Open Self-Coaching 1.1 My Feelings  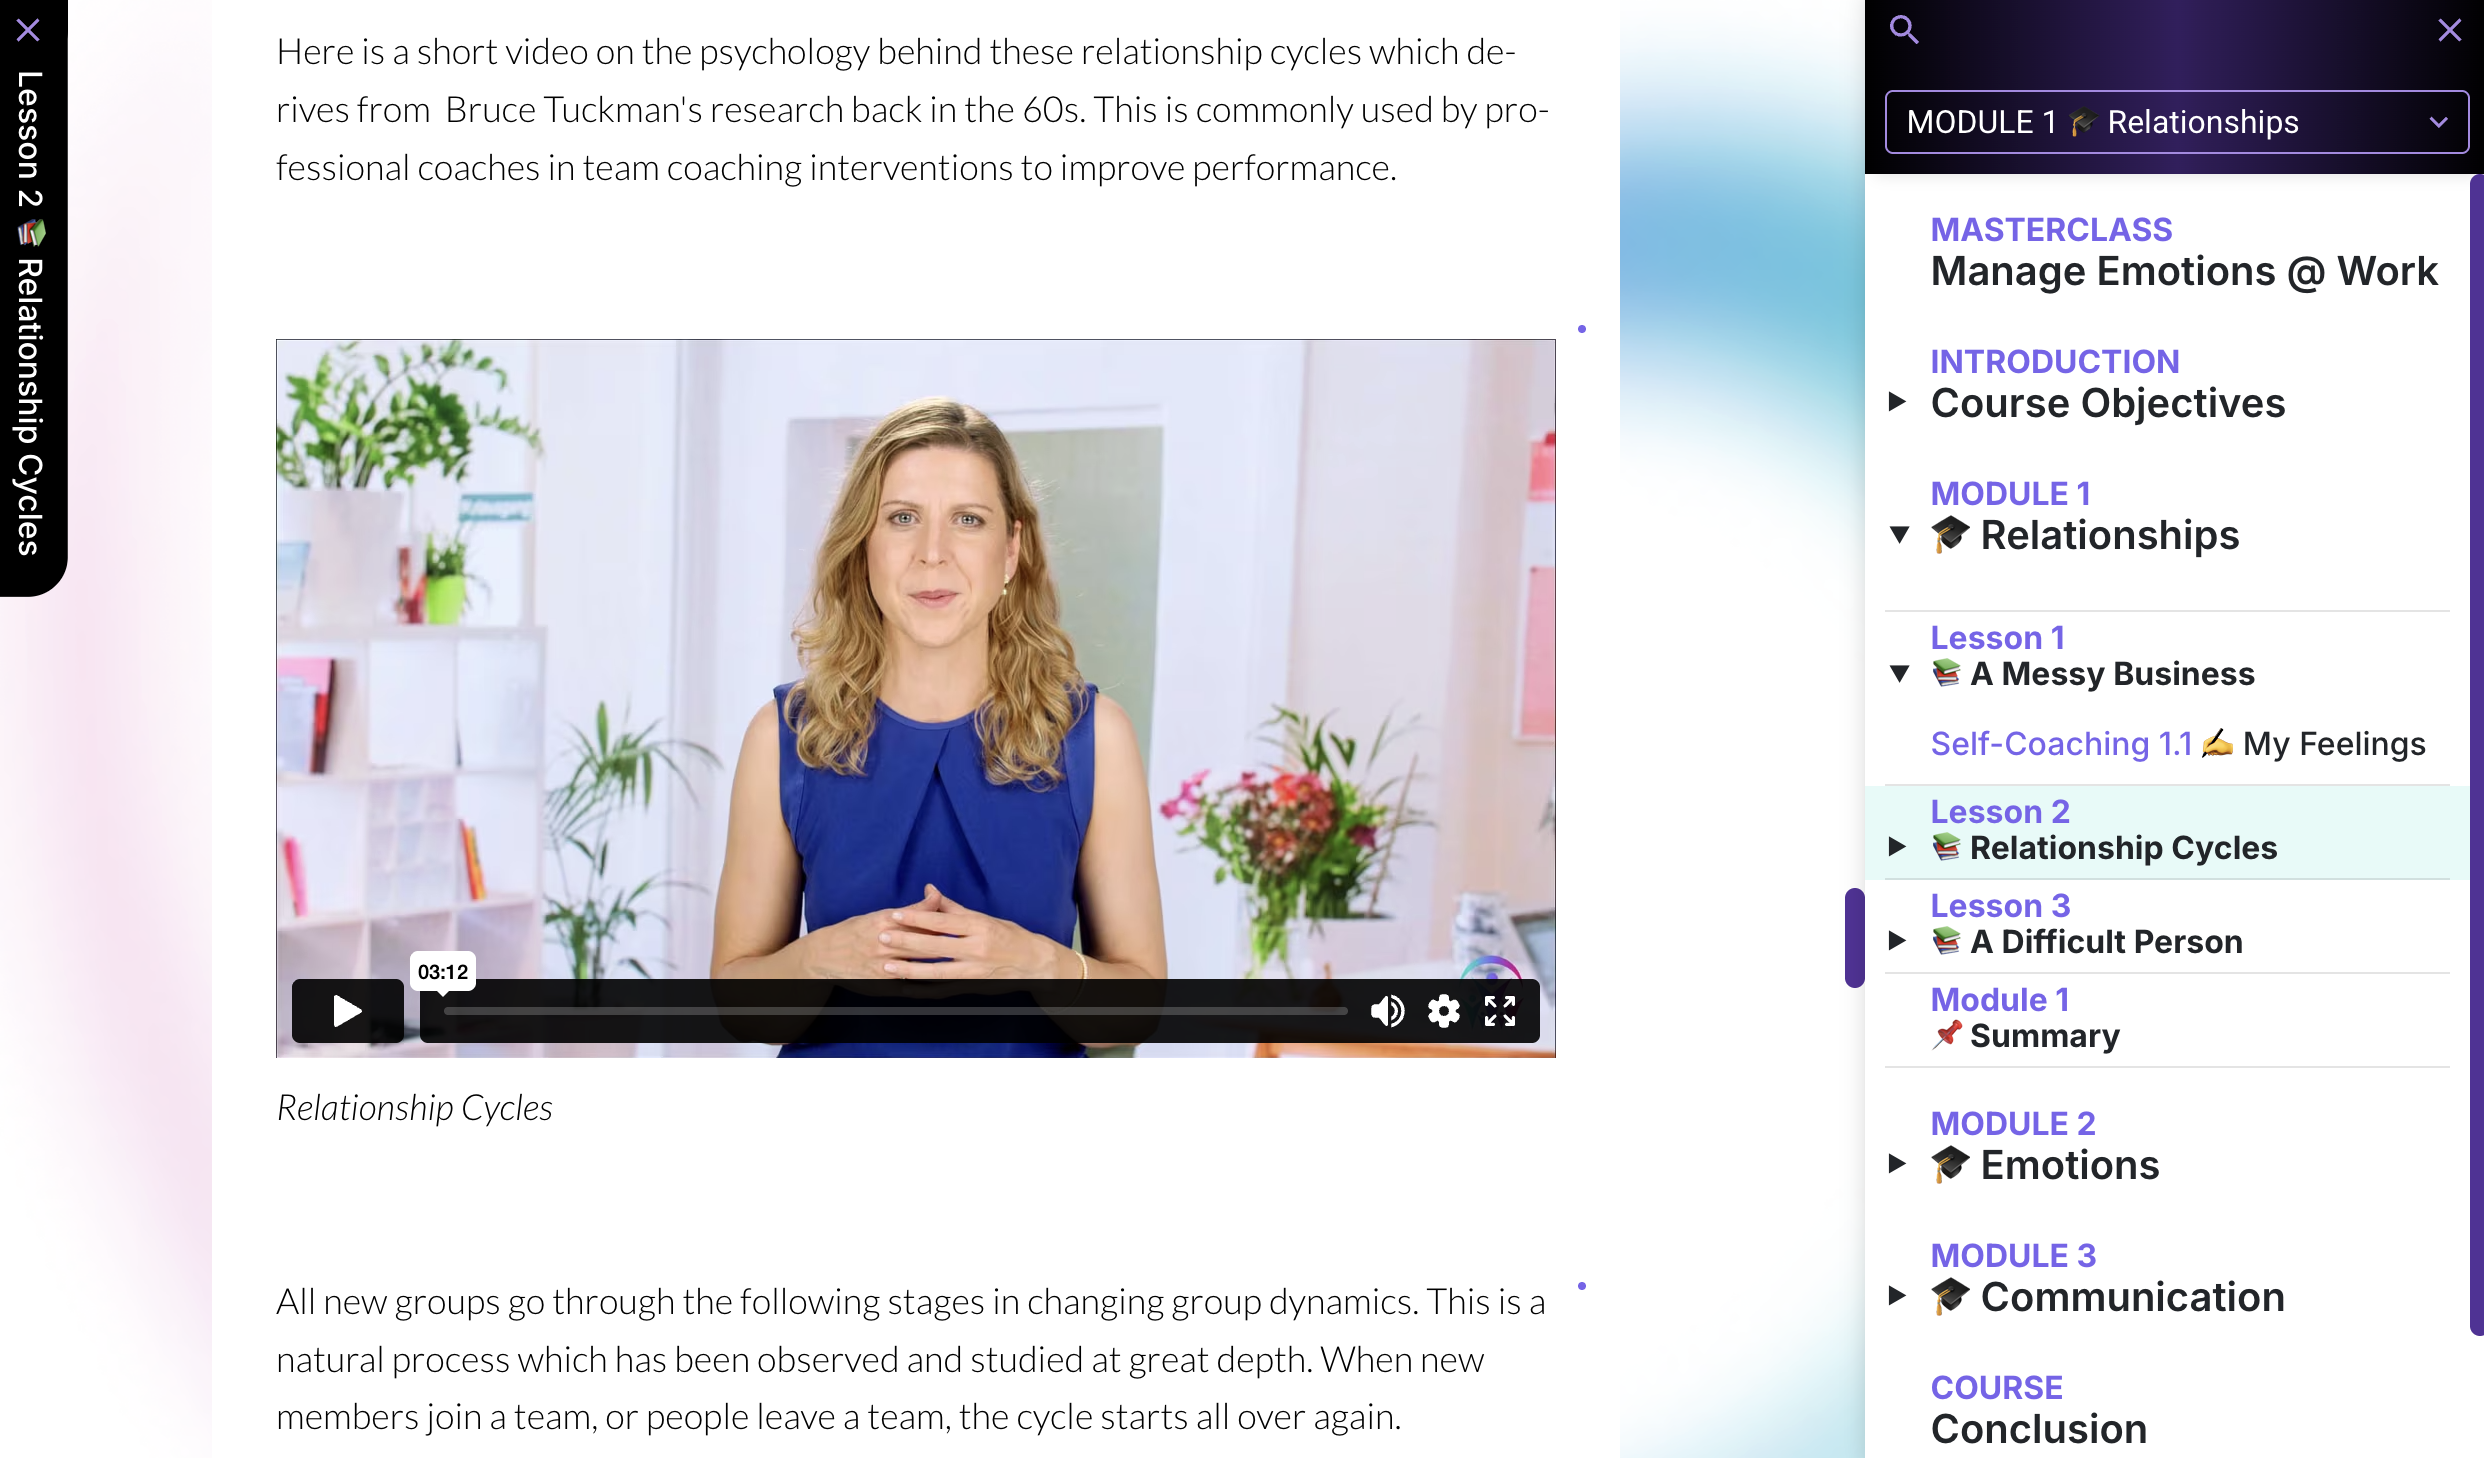click(2177, 743)
